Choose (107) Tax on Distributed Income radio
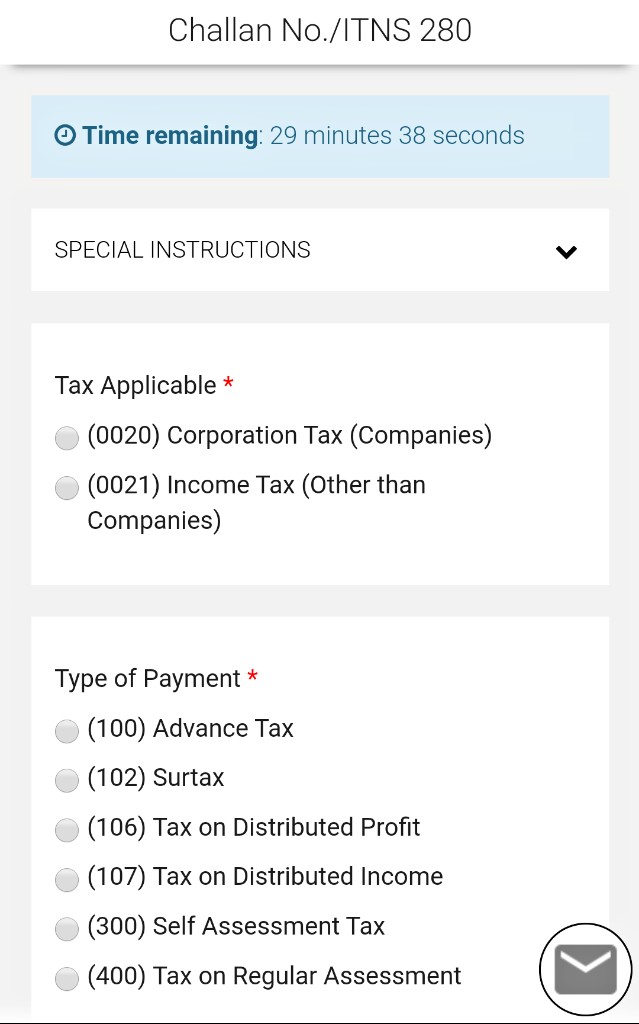This screenshot has height=1024, width=639. click(67, 880)
